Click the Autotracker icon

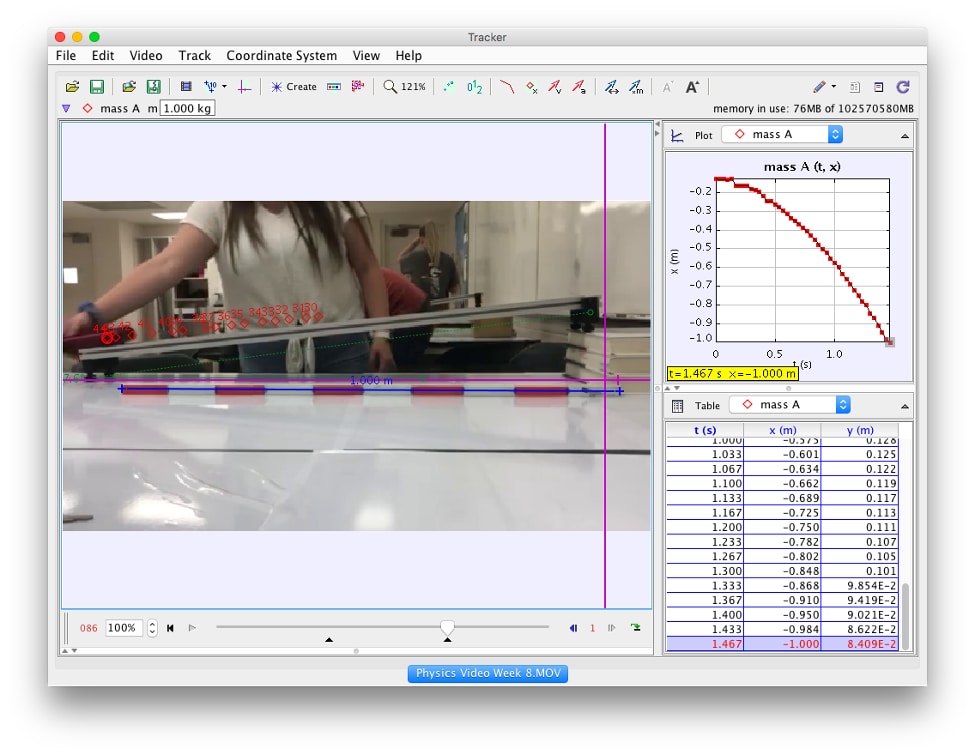pos(358,86)
